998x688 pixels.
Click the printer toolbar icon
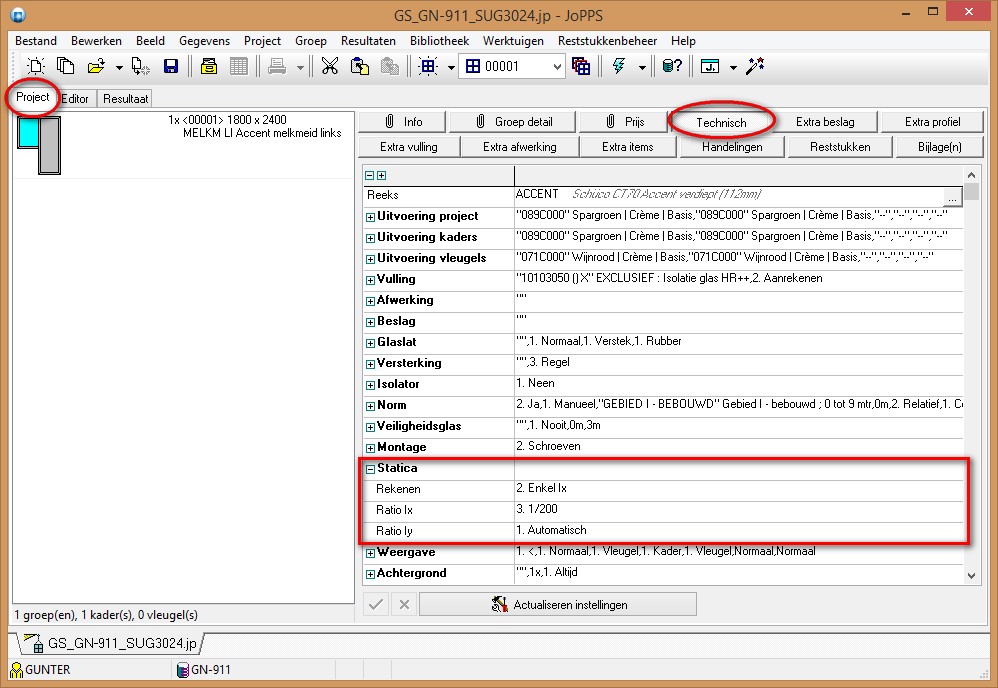point(277,66)
